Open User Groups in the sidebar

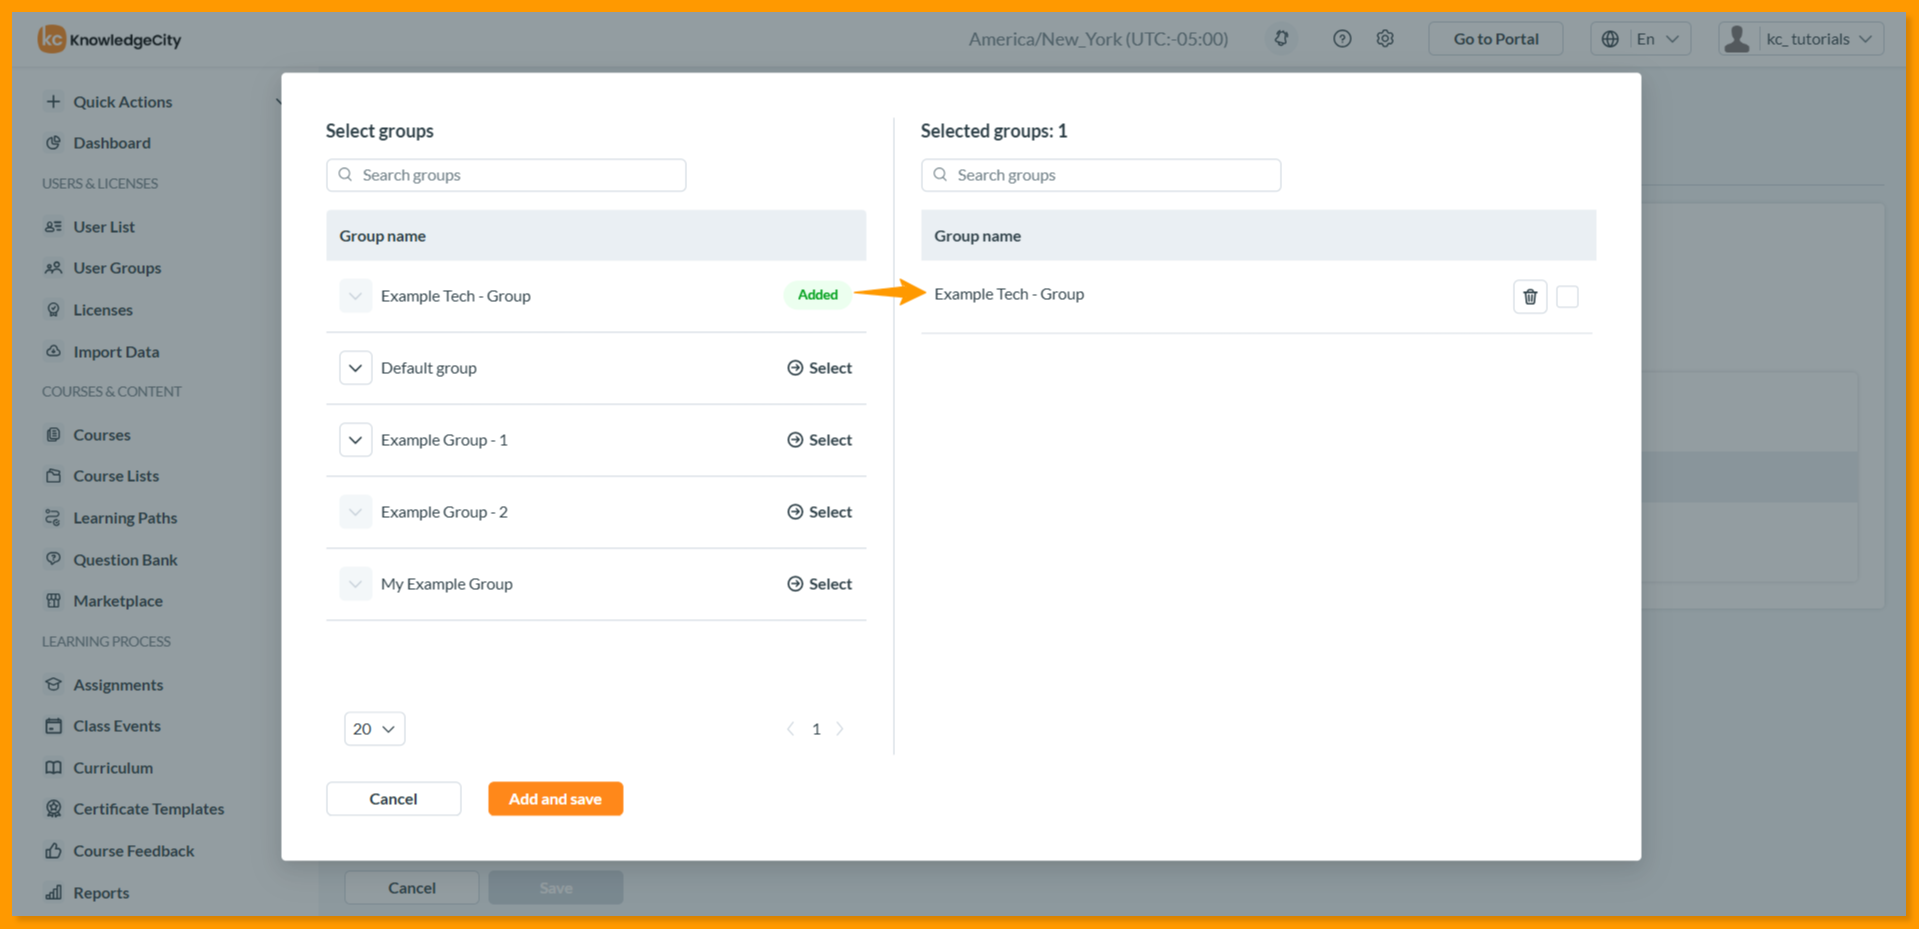[116, 268]
